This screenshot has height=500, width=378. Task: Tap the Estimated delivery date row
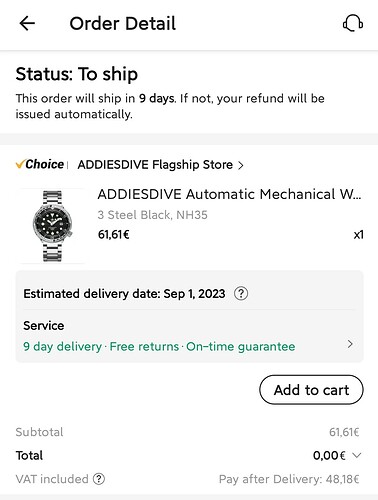tap(189, 294)
